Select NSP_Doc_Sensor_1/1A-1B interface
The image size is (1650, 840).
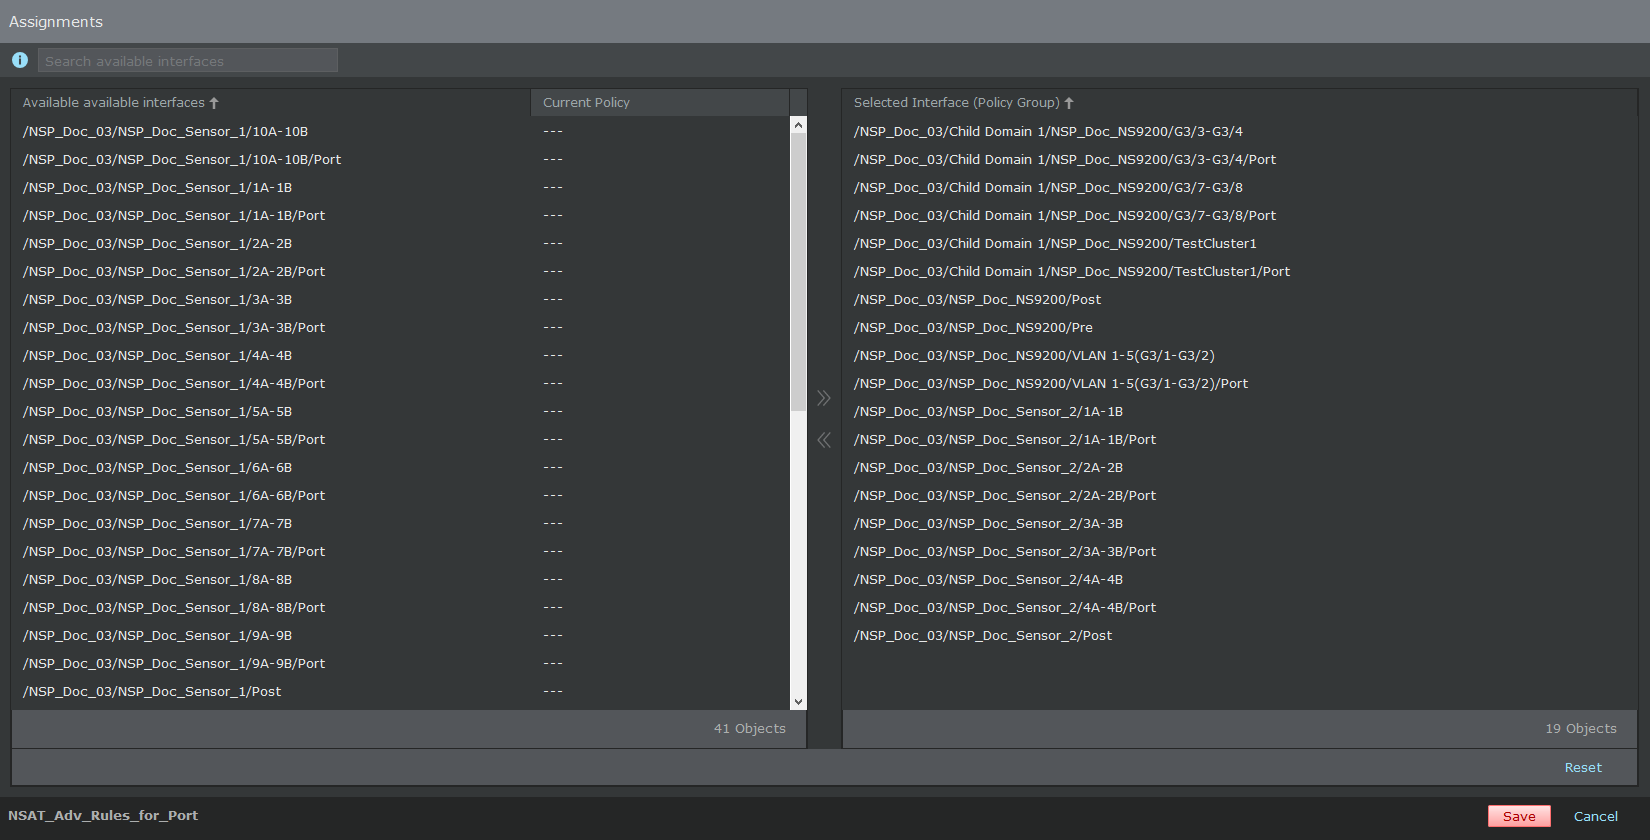coord(400,187)
